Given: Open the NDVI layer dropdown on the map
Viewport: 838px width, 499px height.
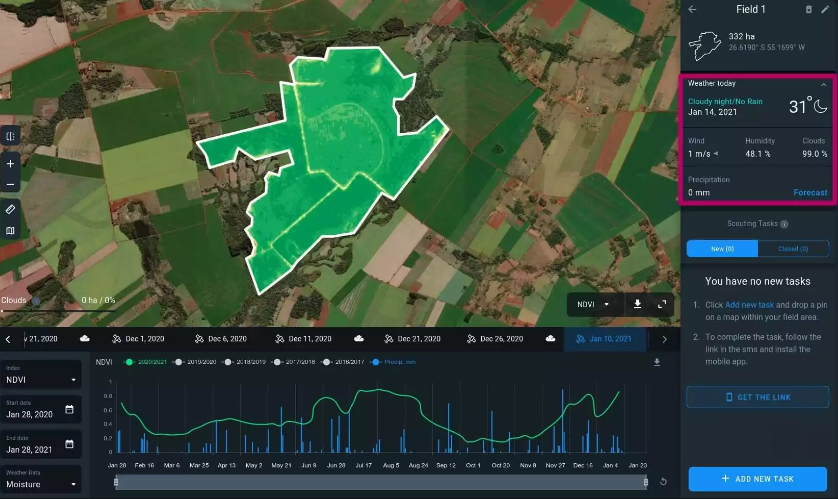Looking at the screenshot, I should point(592,304).
